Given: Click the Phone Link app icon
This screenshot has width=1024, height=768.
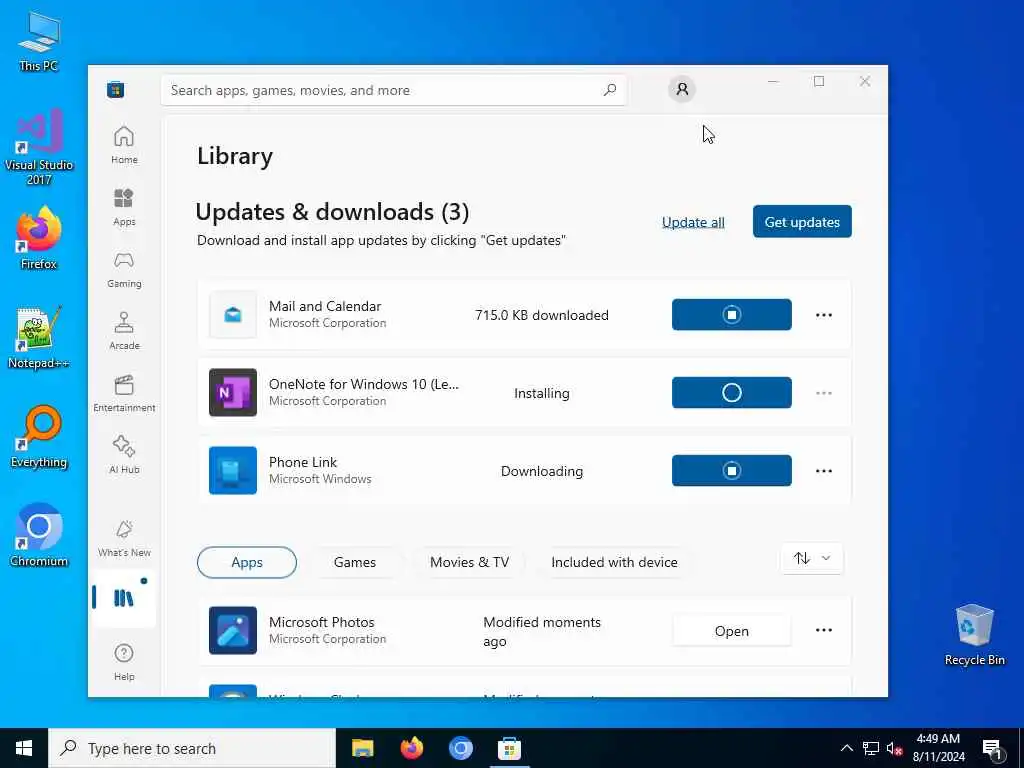Looking at the screenshot, I should coord(232,471).
